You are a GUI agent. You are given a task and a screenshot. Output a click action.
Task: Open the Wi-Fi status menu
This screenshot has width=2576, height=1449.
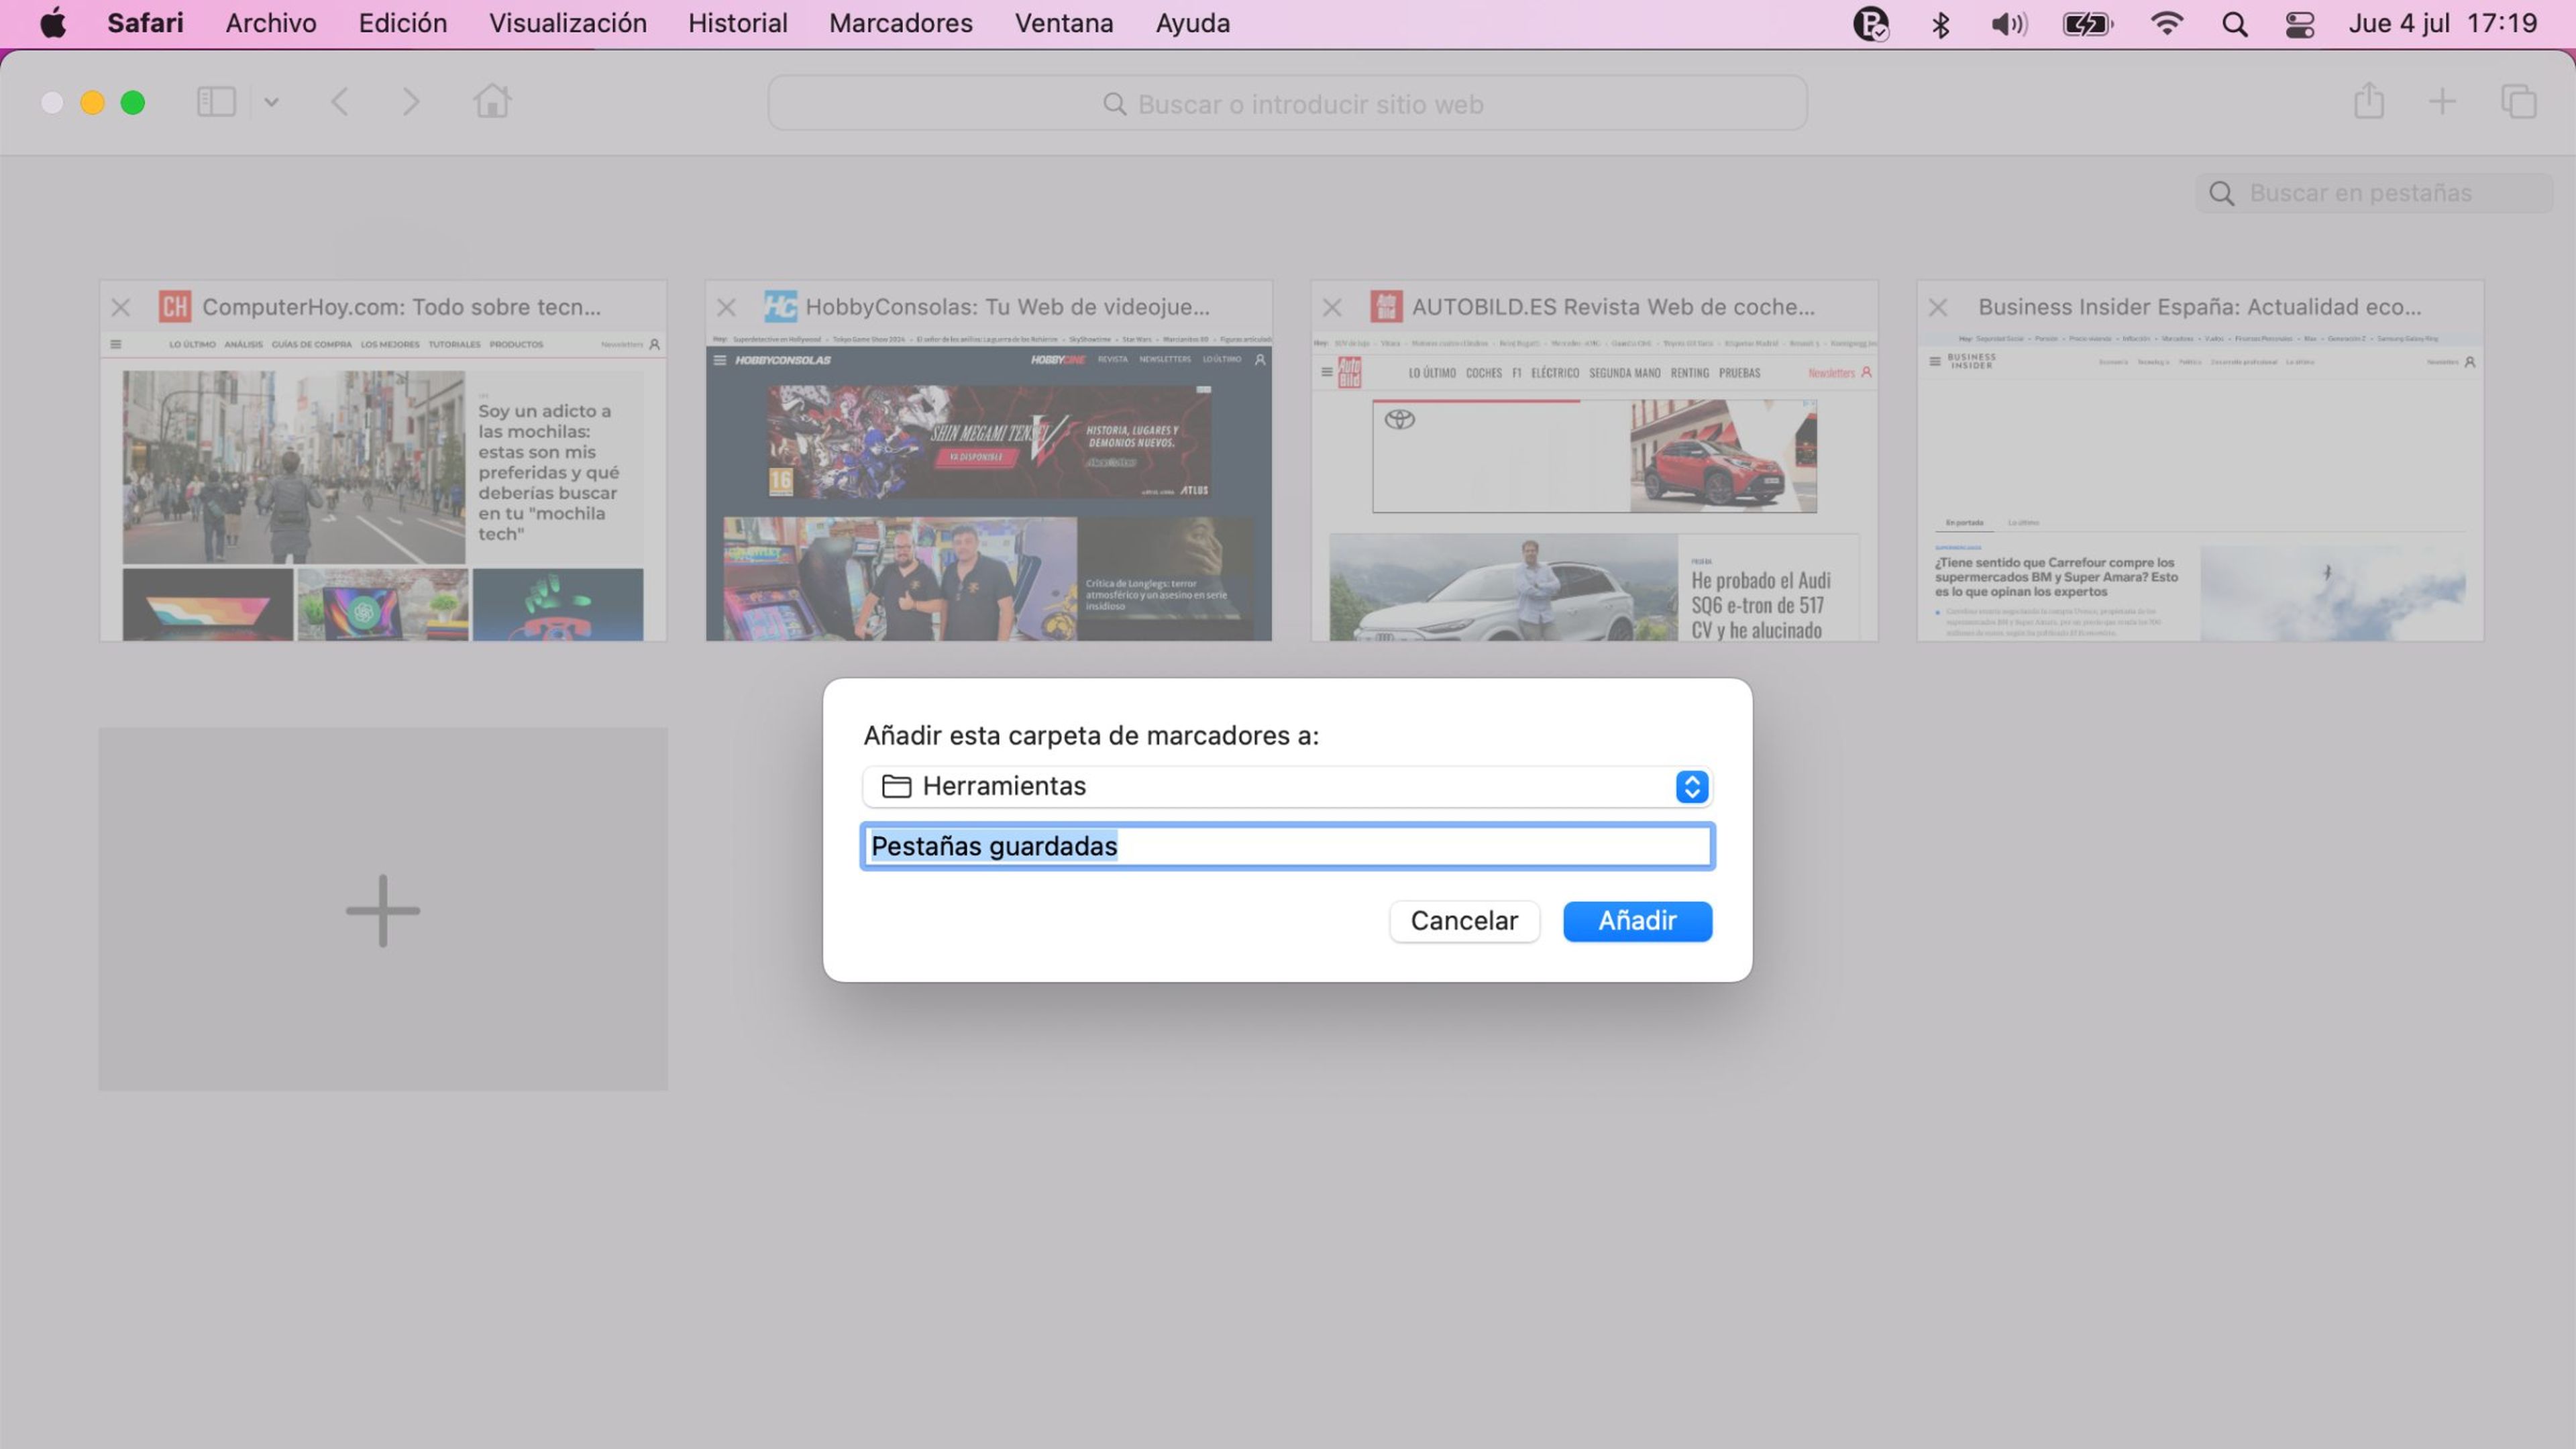(2166, 23)
